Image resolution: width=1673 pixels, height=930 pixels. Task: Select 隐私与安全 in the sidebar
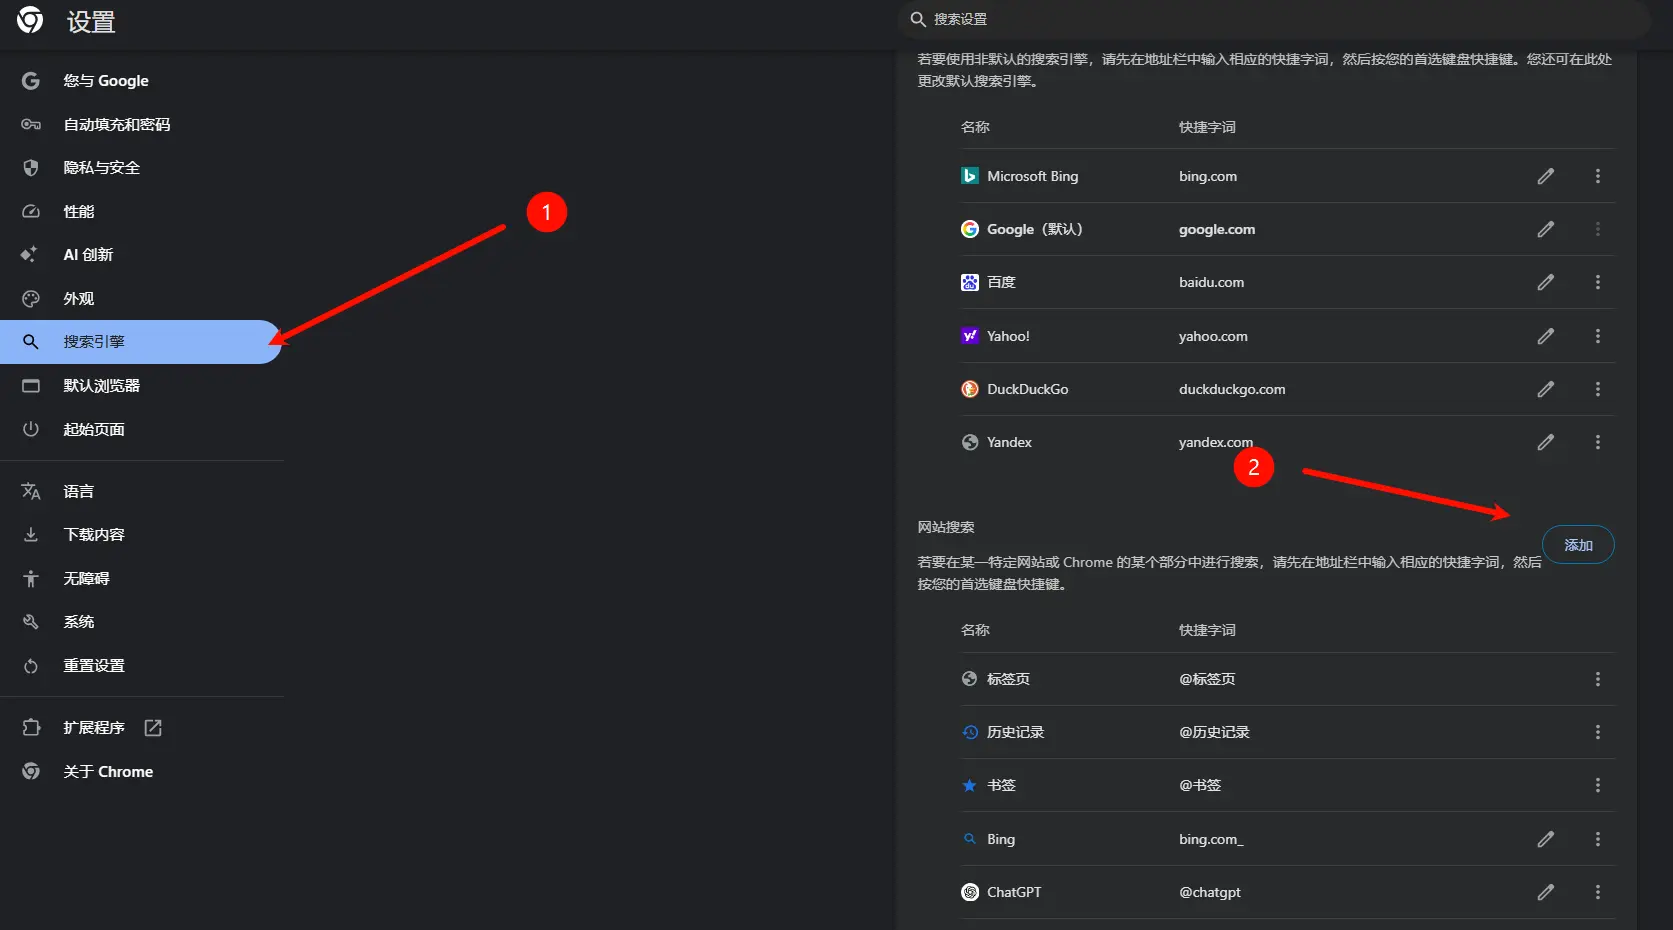pyautogui.click(x=101, y=168)
